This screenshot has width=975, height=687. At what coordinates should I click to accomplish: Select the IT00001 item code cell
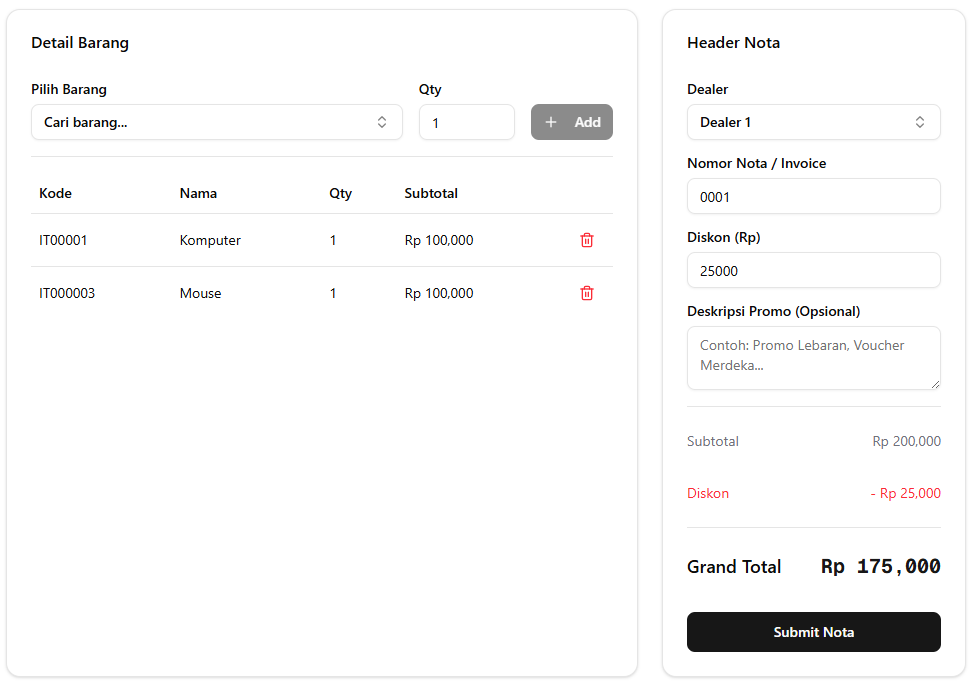point(63,240)
